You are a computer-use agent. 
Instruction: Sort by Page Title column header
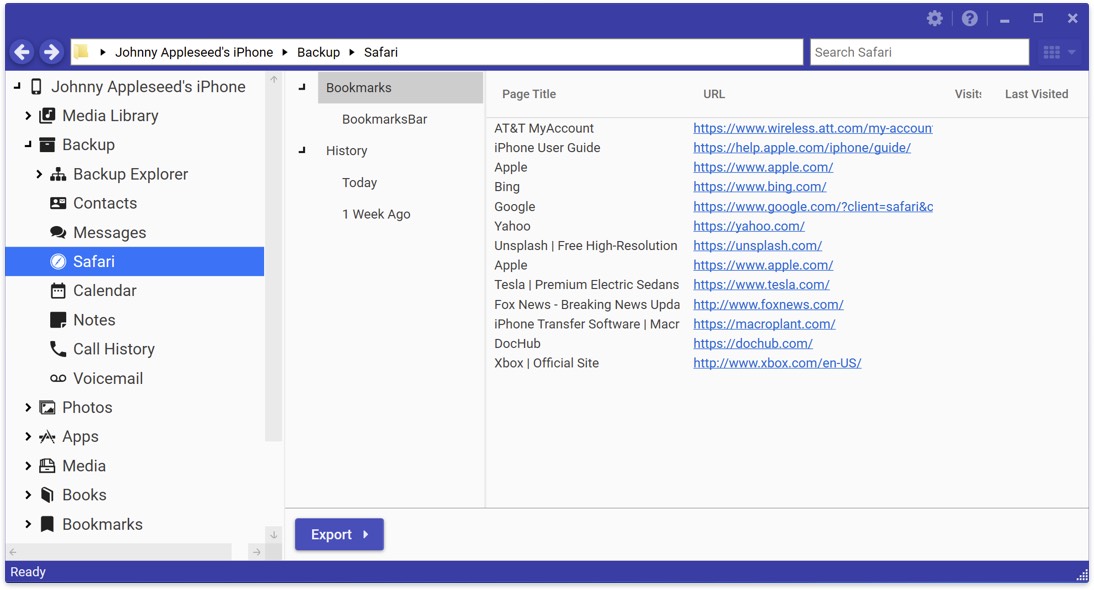[x=529, y=94]
